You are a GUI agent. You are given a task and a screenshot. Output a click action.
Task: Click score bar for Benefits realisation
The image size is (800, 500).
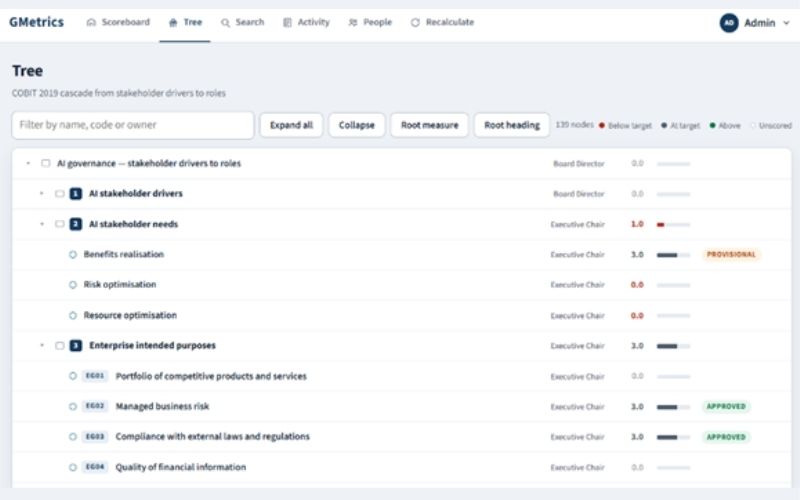click(673, 255)
